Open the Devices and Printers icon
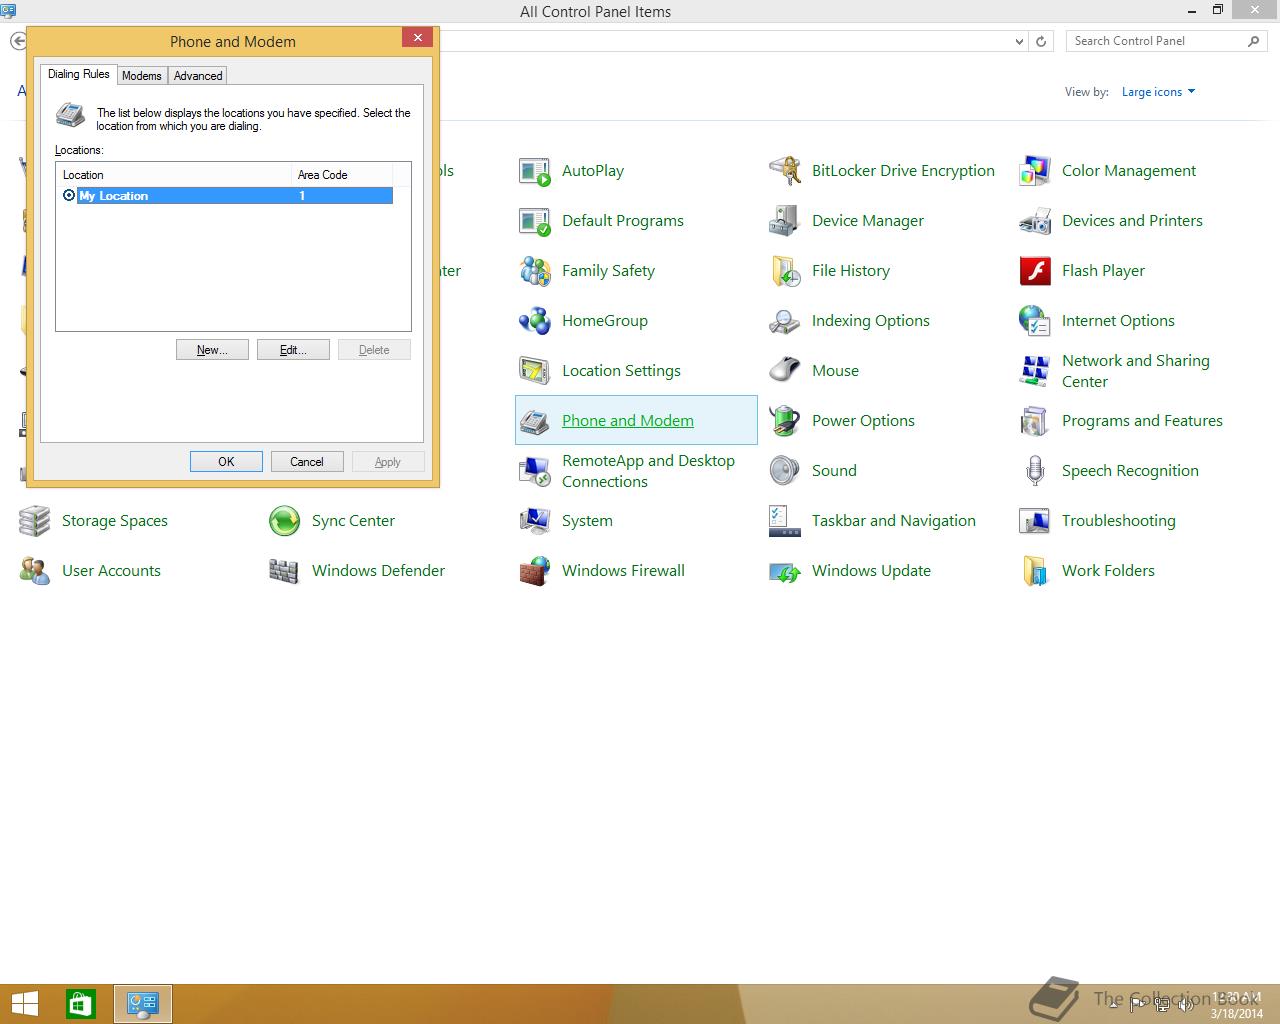 pyautogui.click(x=1035, y=221)
